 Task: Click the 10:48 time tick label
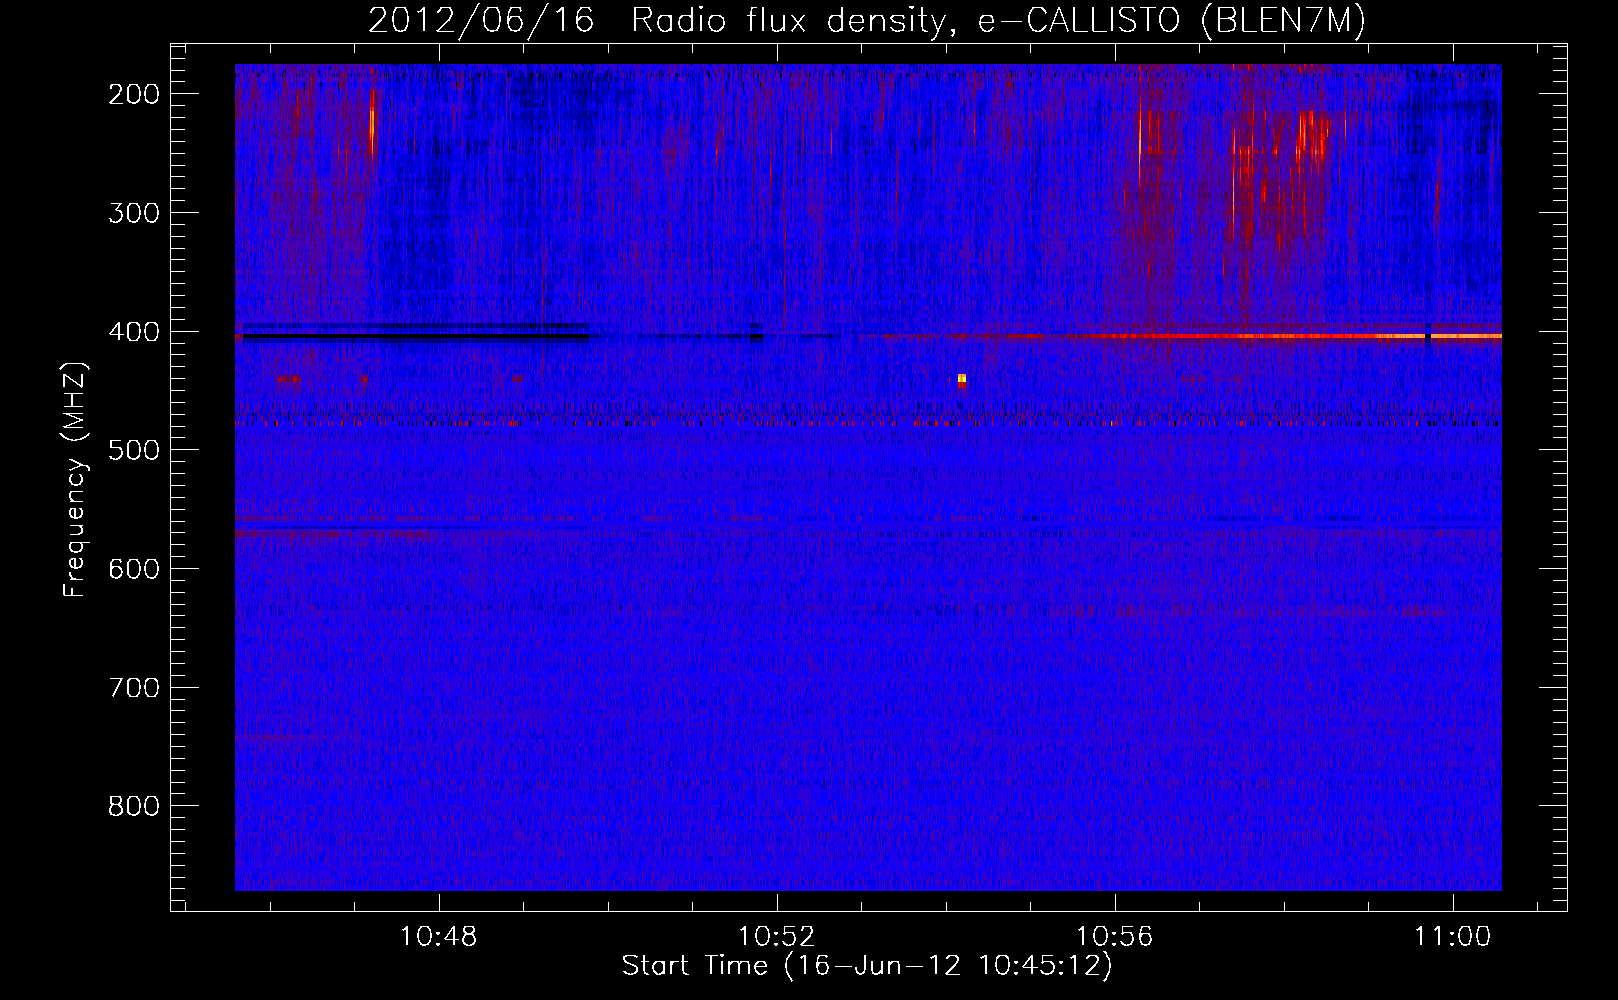tap(439, 936)
